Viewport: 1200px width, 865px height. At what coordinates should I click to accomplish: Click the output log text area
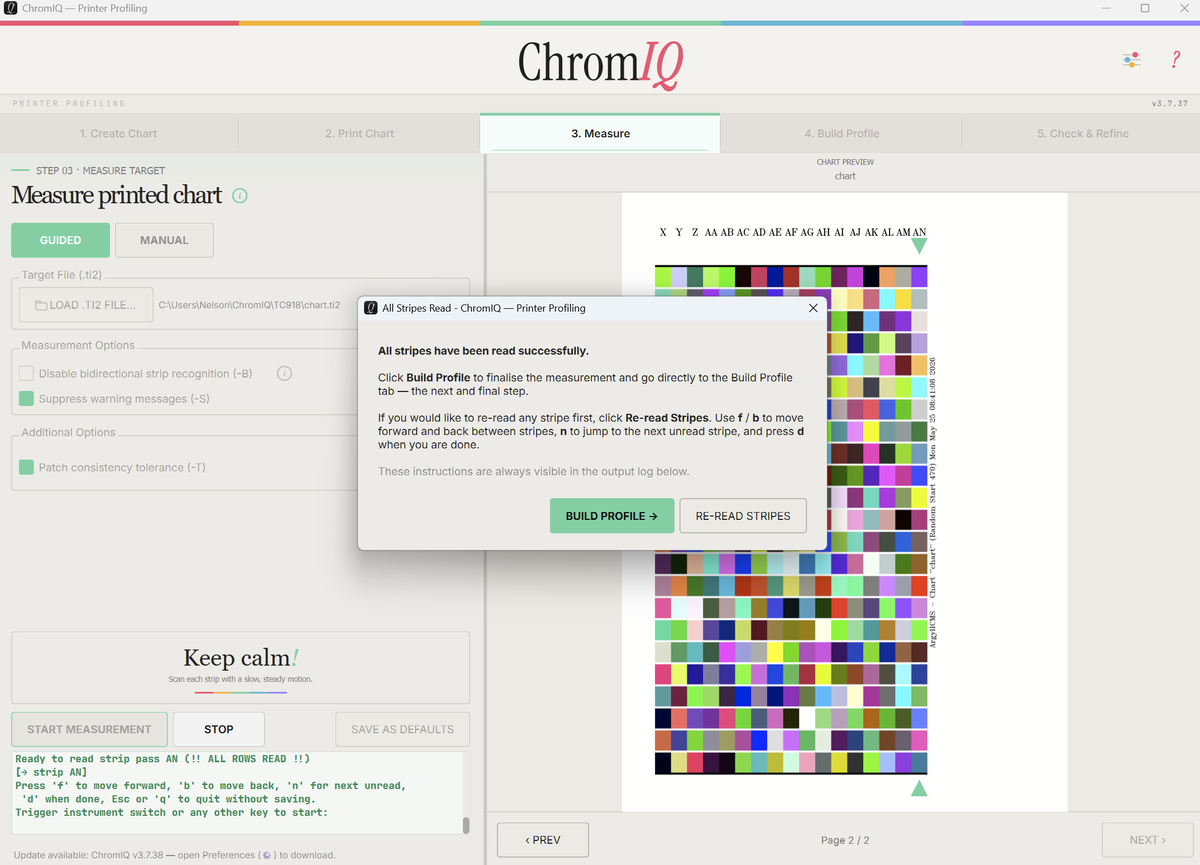click(x=236, y=792)
